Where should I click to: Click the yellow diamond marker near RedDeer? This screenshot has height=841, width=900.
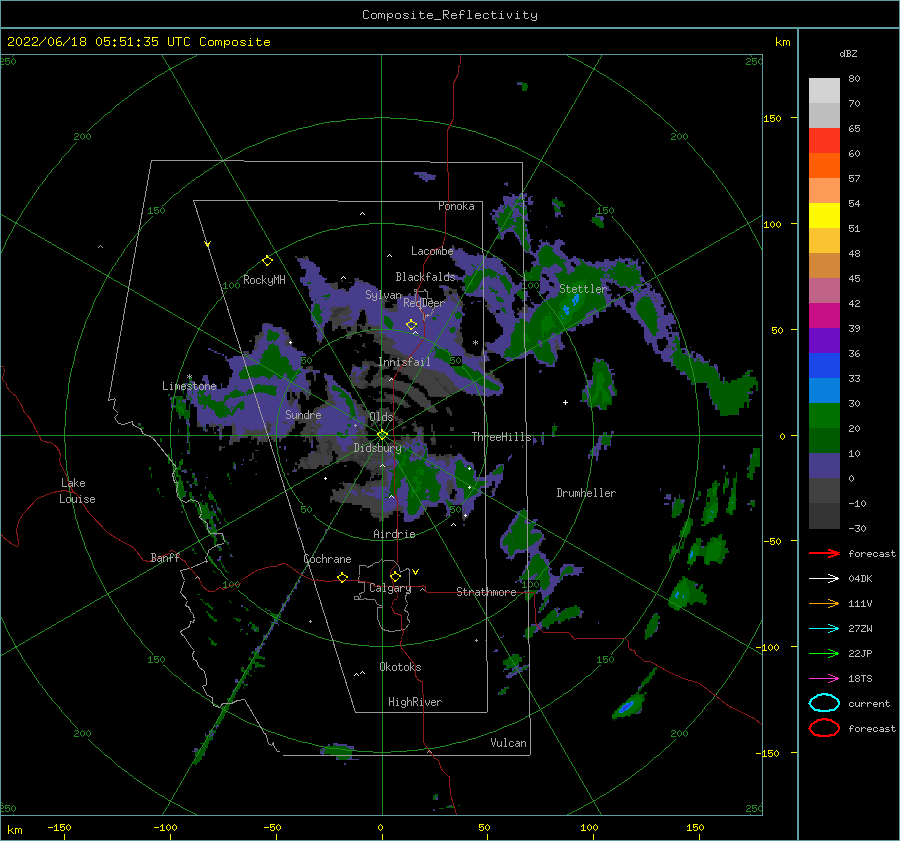pos(411,324)
